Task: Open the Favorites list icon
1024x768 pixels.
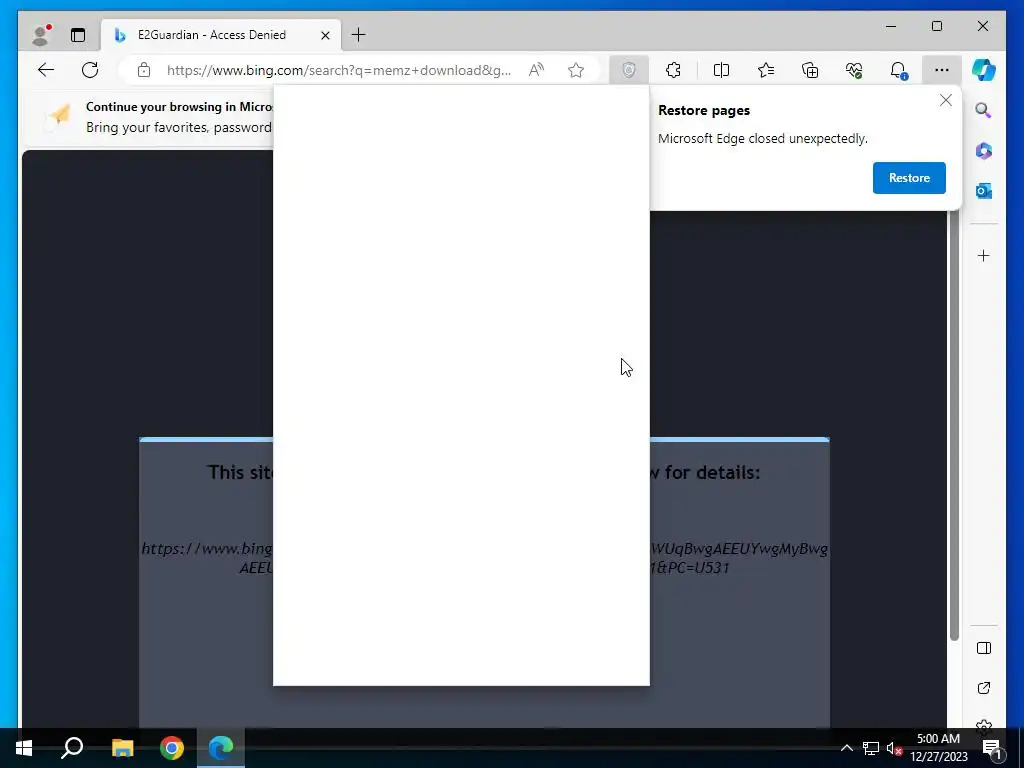Action: tap(766, 70)
